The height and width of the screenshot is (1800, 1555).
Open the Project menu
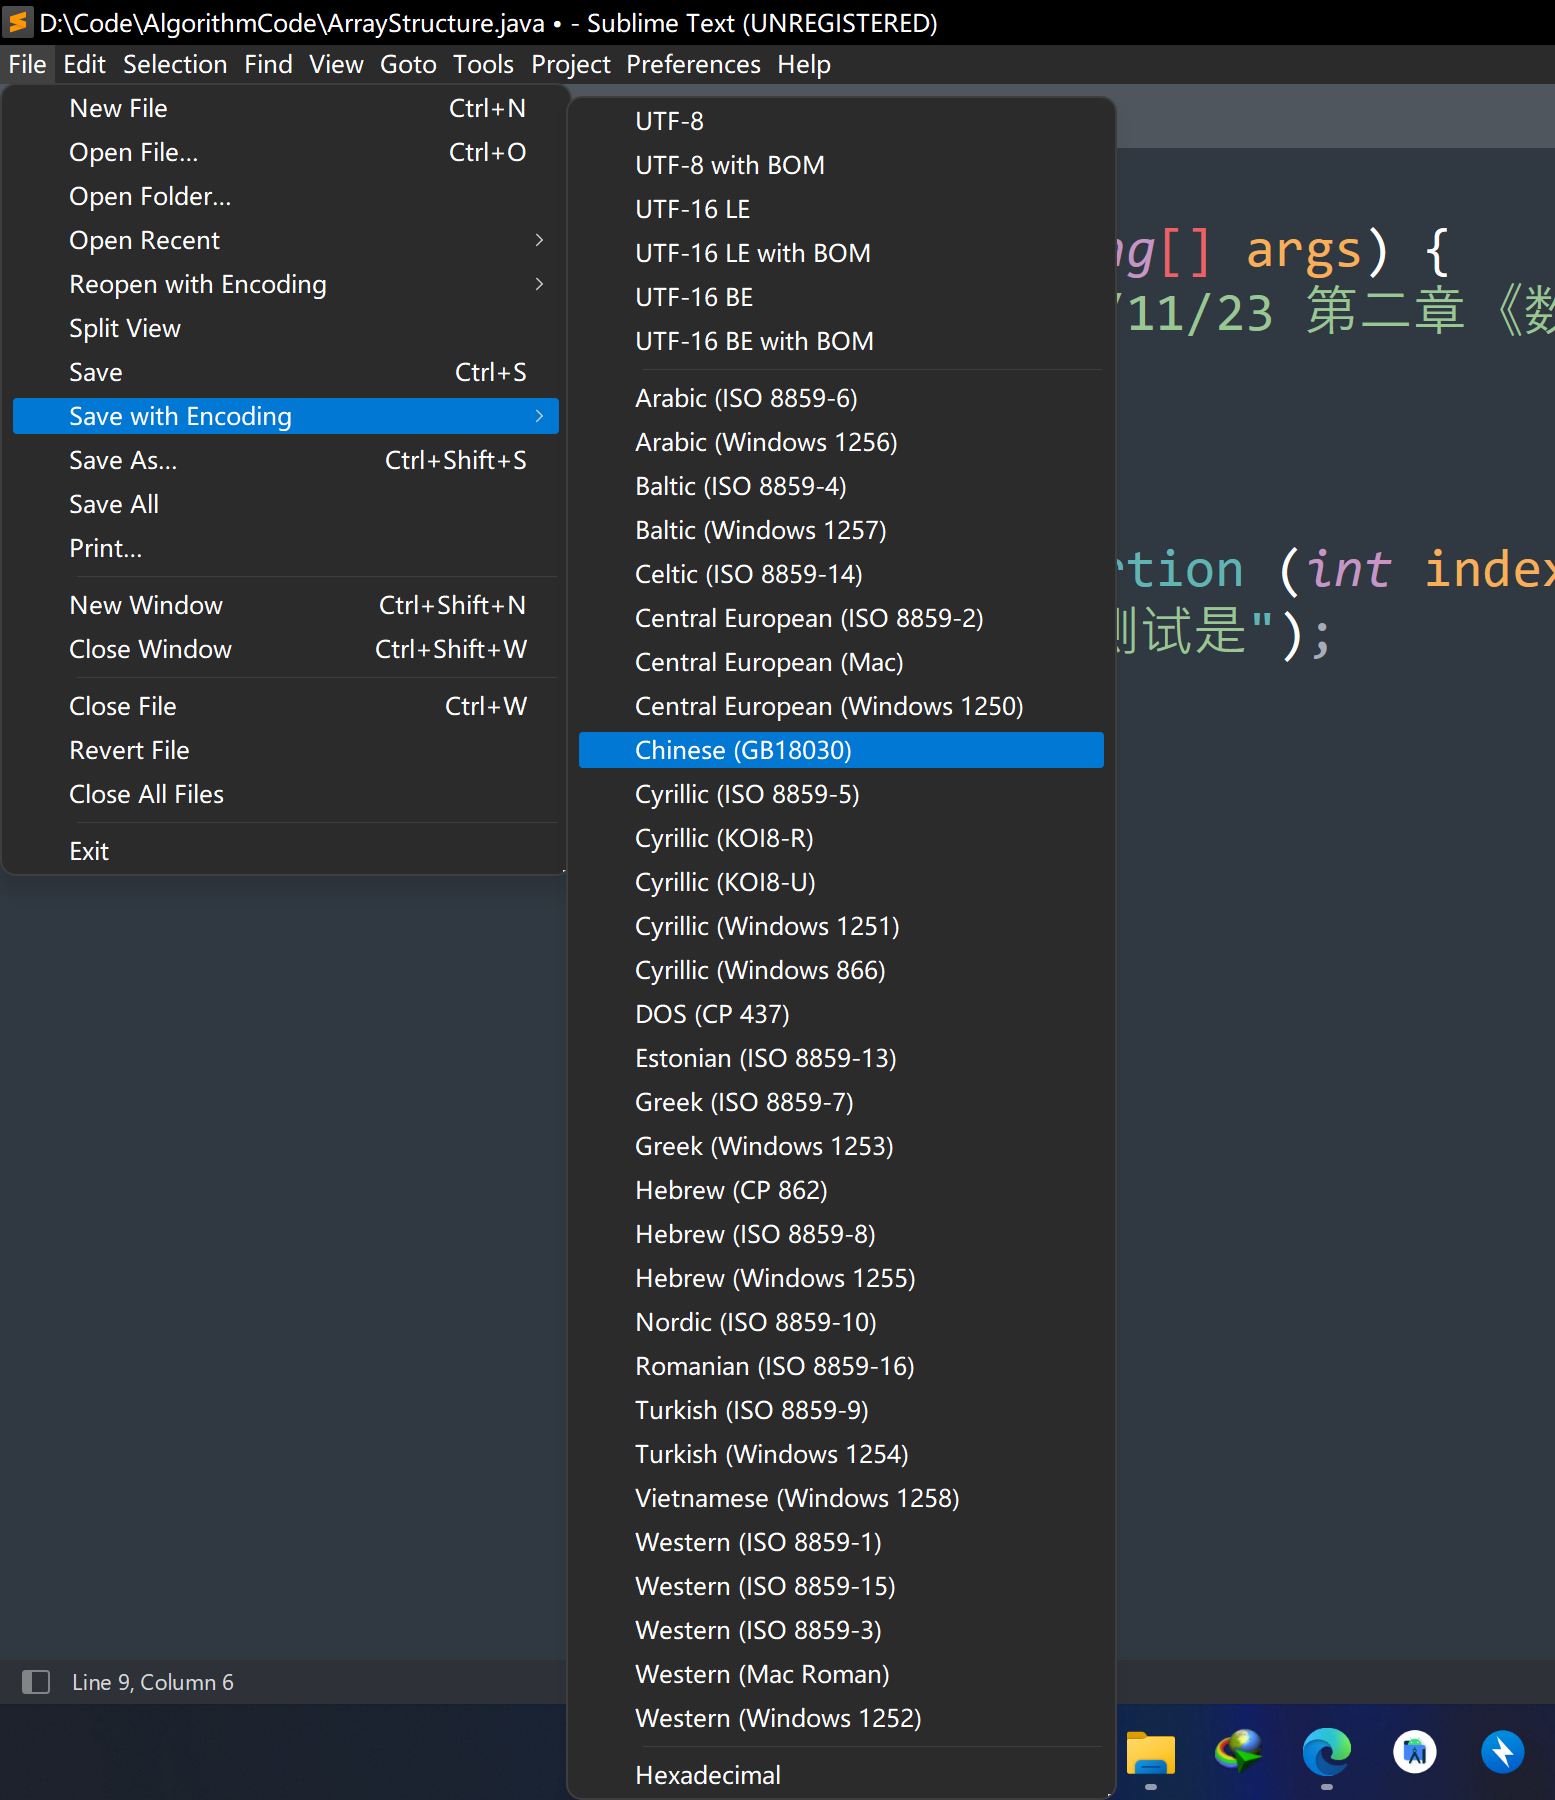tap(570, 64)
